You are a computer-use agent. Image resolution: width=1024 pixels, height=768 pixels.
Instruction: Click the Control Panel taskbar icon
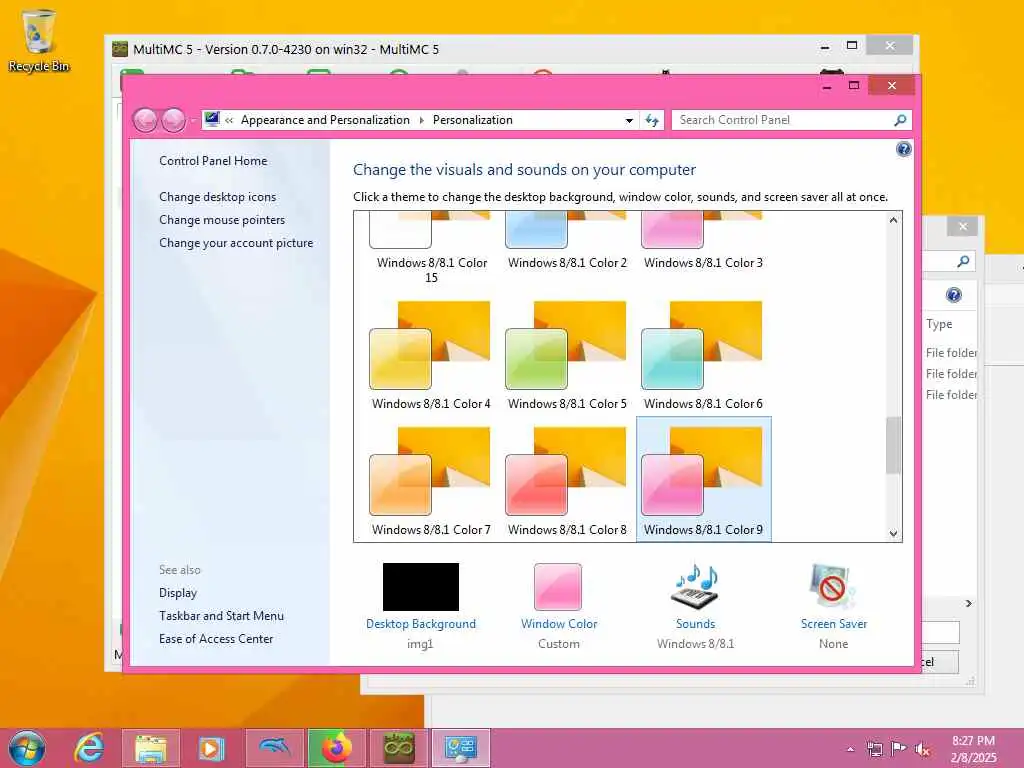[x=460, y=748]
